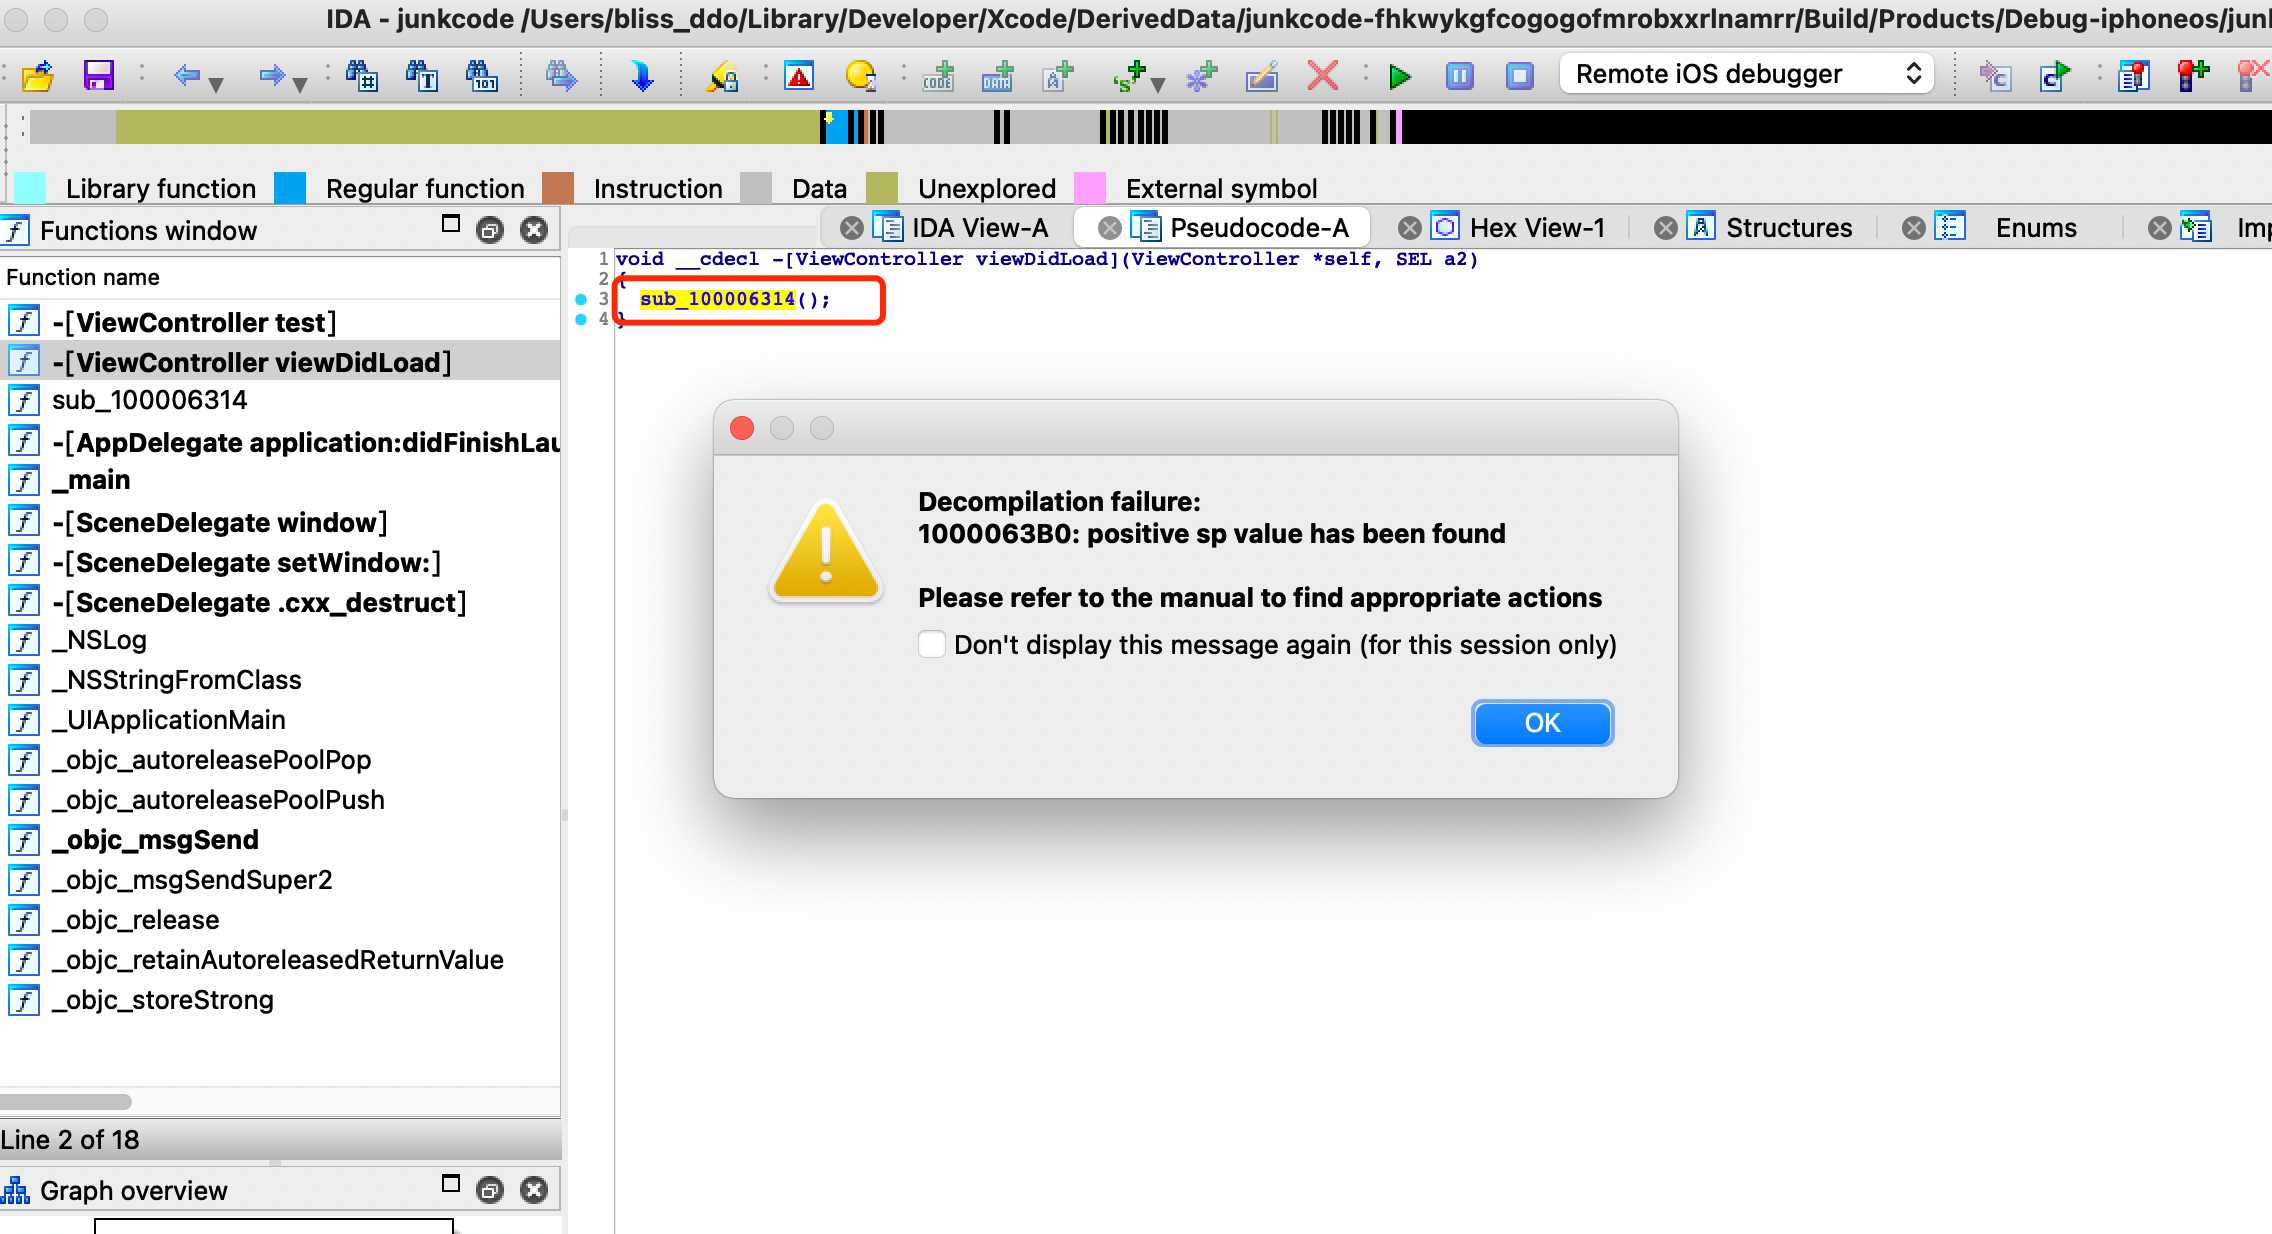Close the IDA View-A tab
Viewport: 2272px width, 1234px height.
[x=851, y=228]
